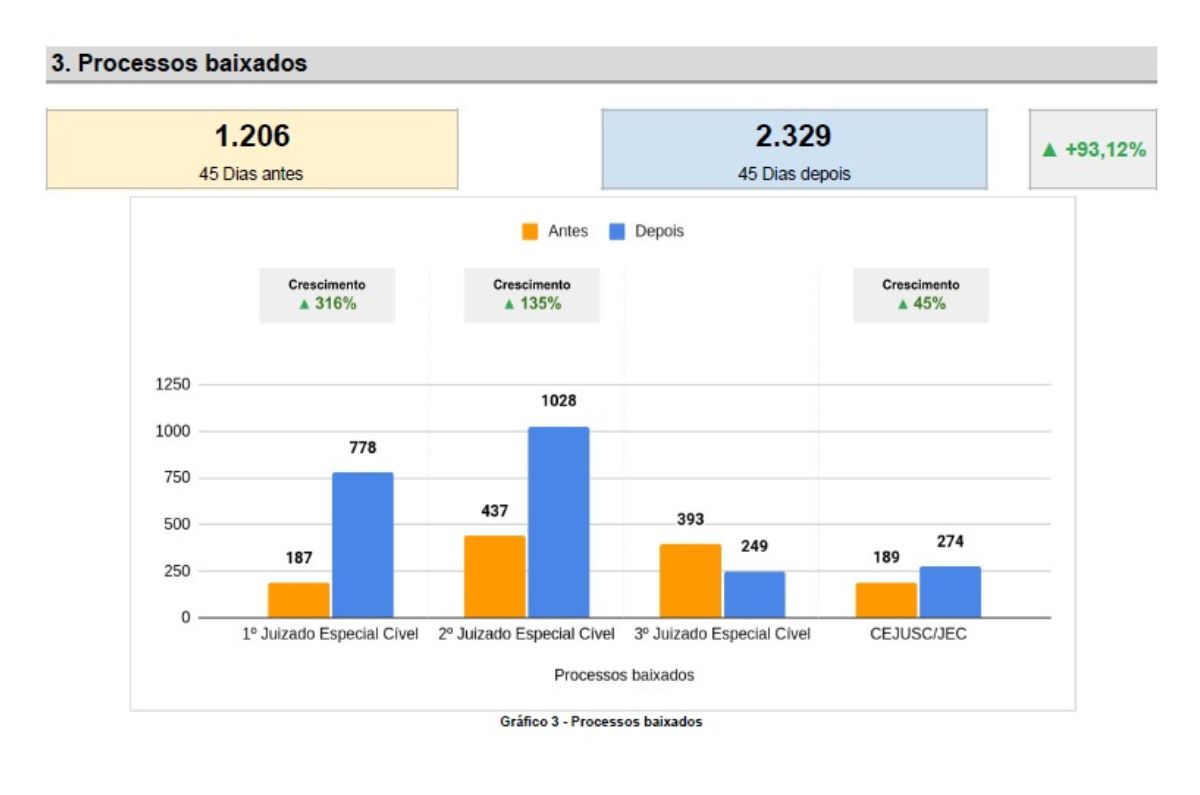Click the green arrow next to 316%
Viewport: 1200px width, 795px height.
point(304,304)
